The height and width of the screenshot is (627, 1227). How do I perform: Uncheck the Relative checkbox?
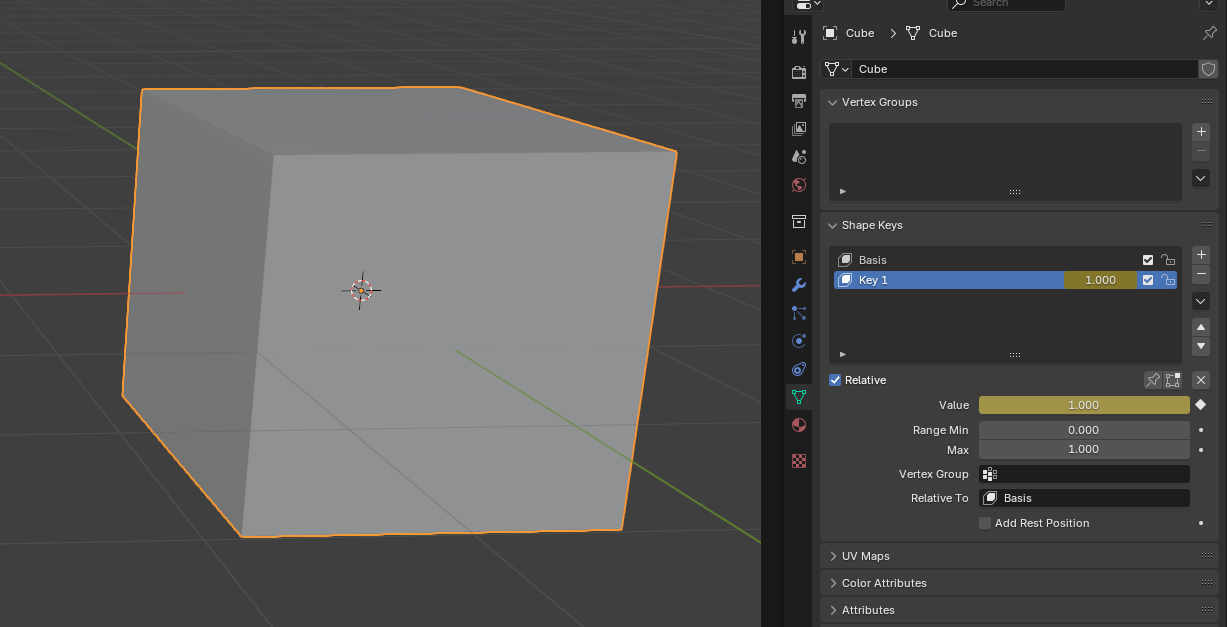[x=835, y=380]
